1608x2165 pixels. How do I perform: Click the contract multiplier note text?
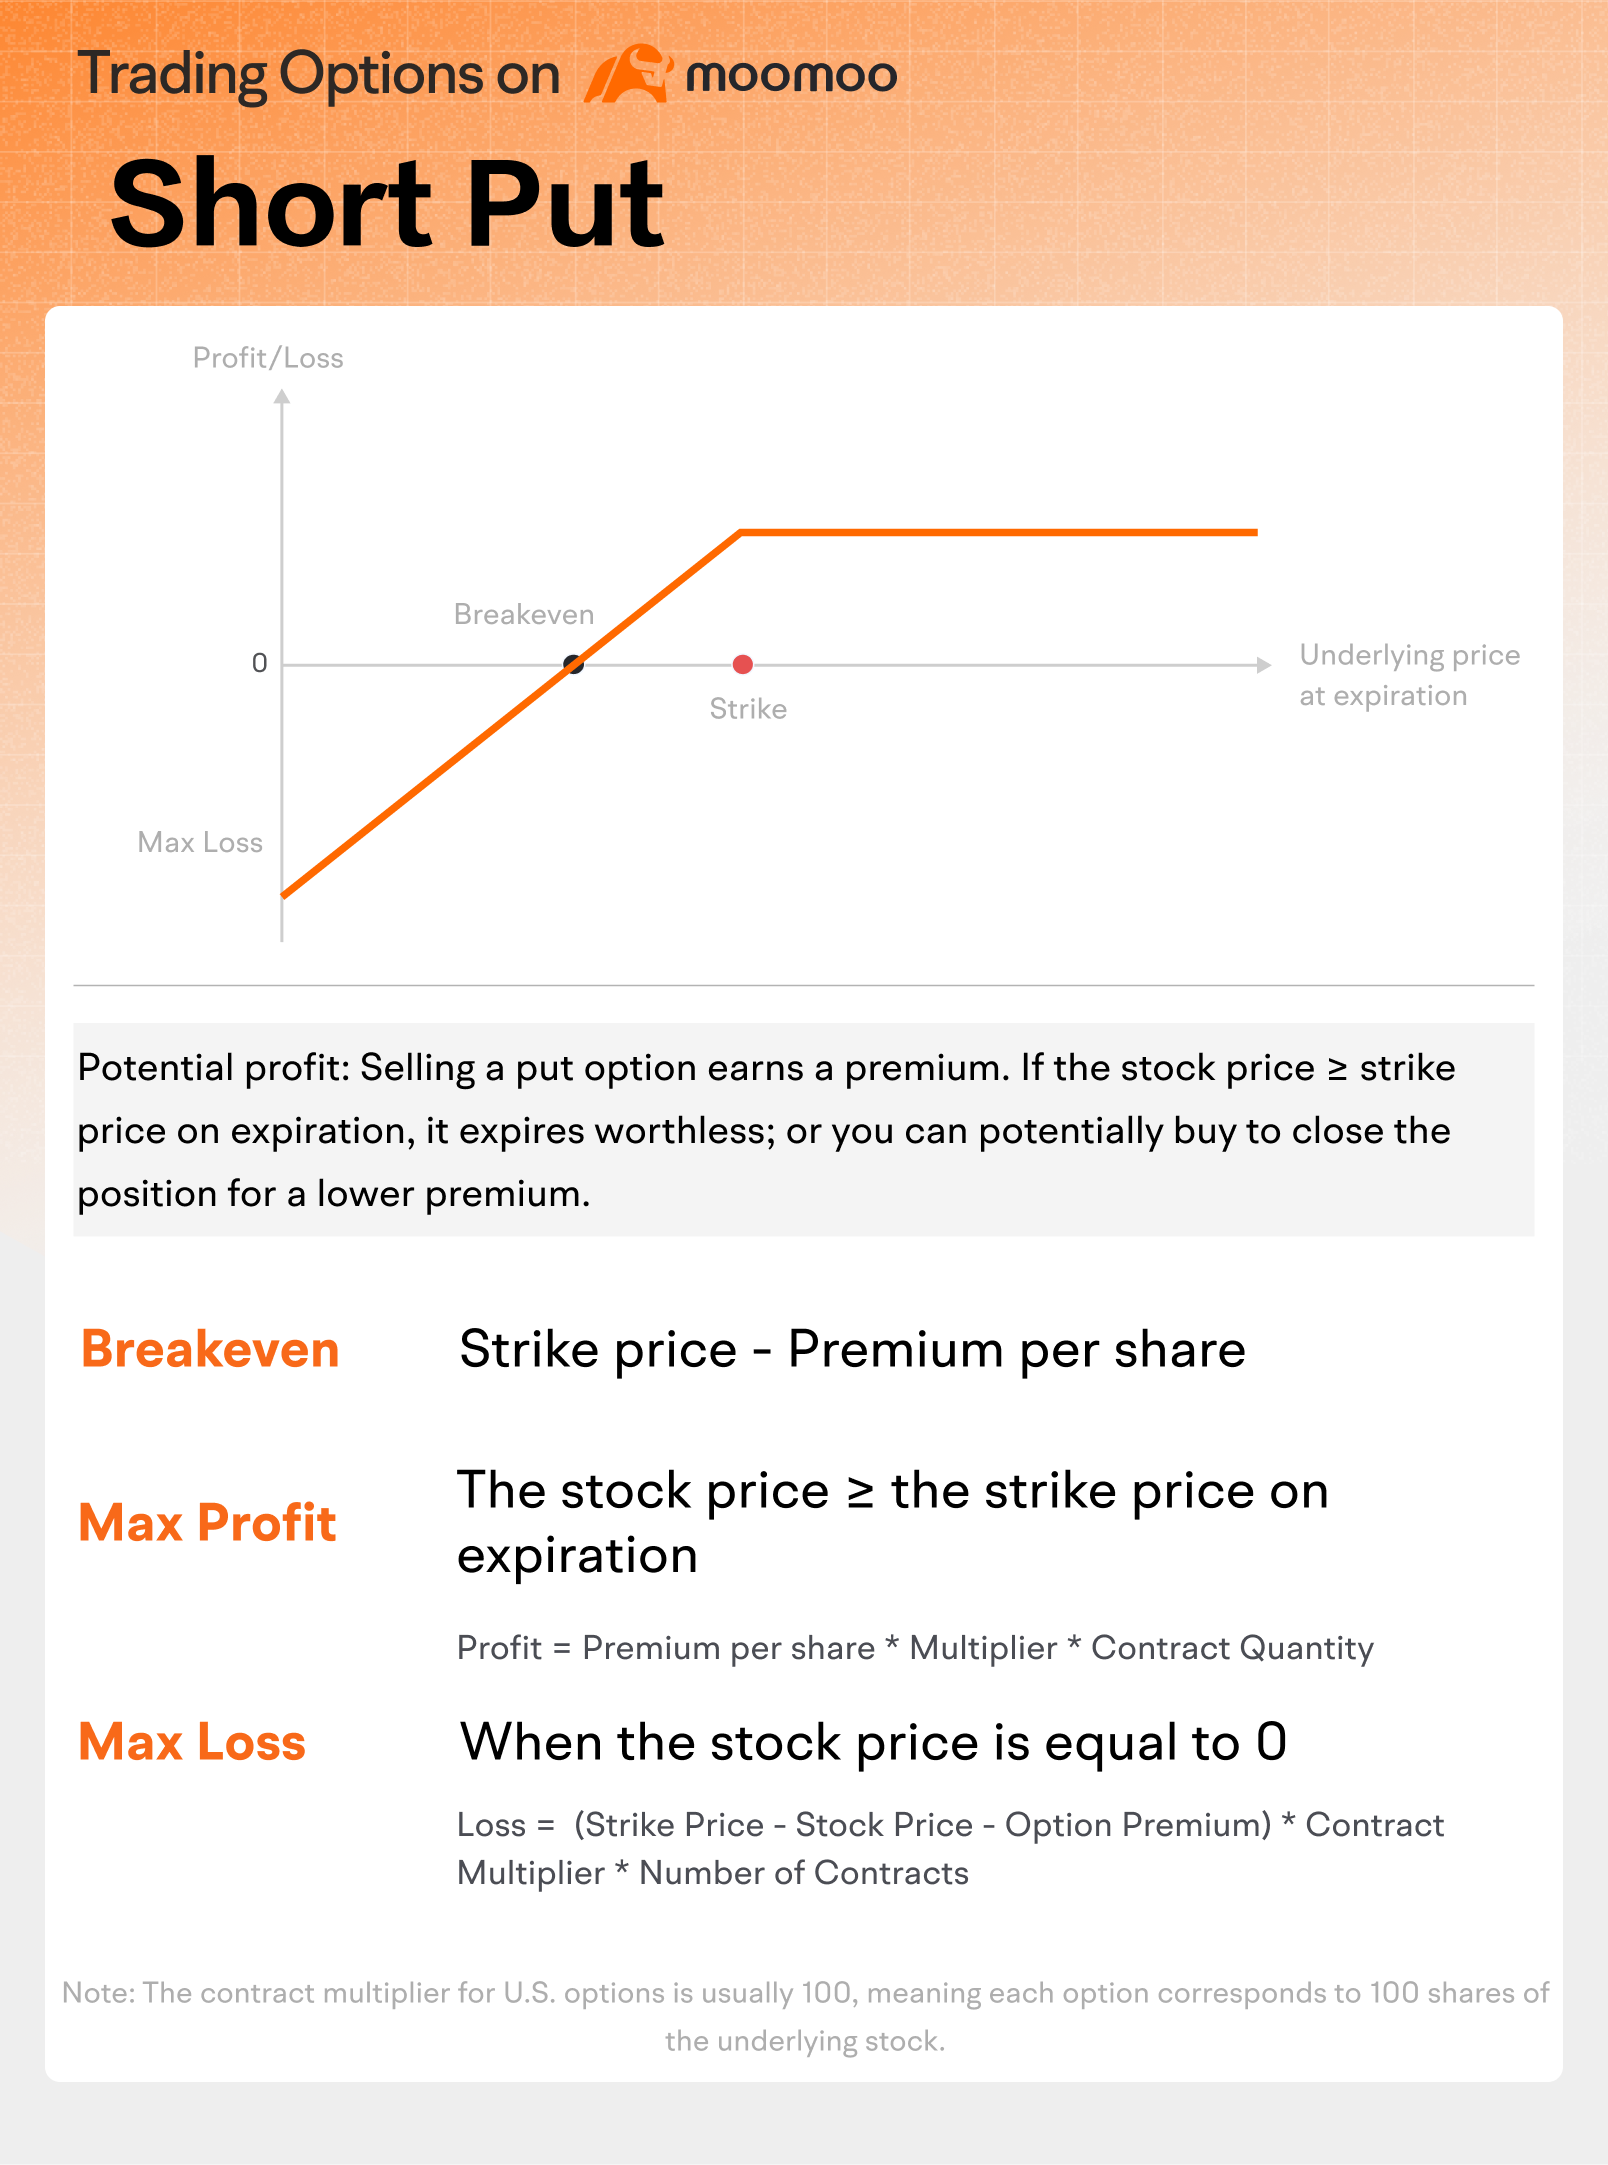click(805, 2016)
